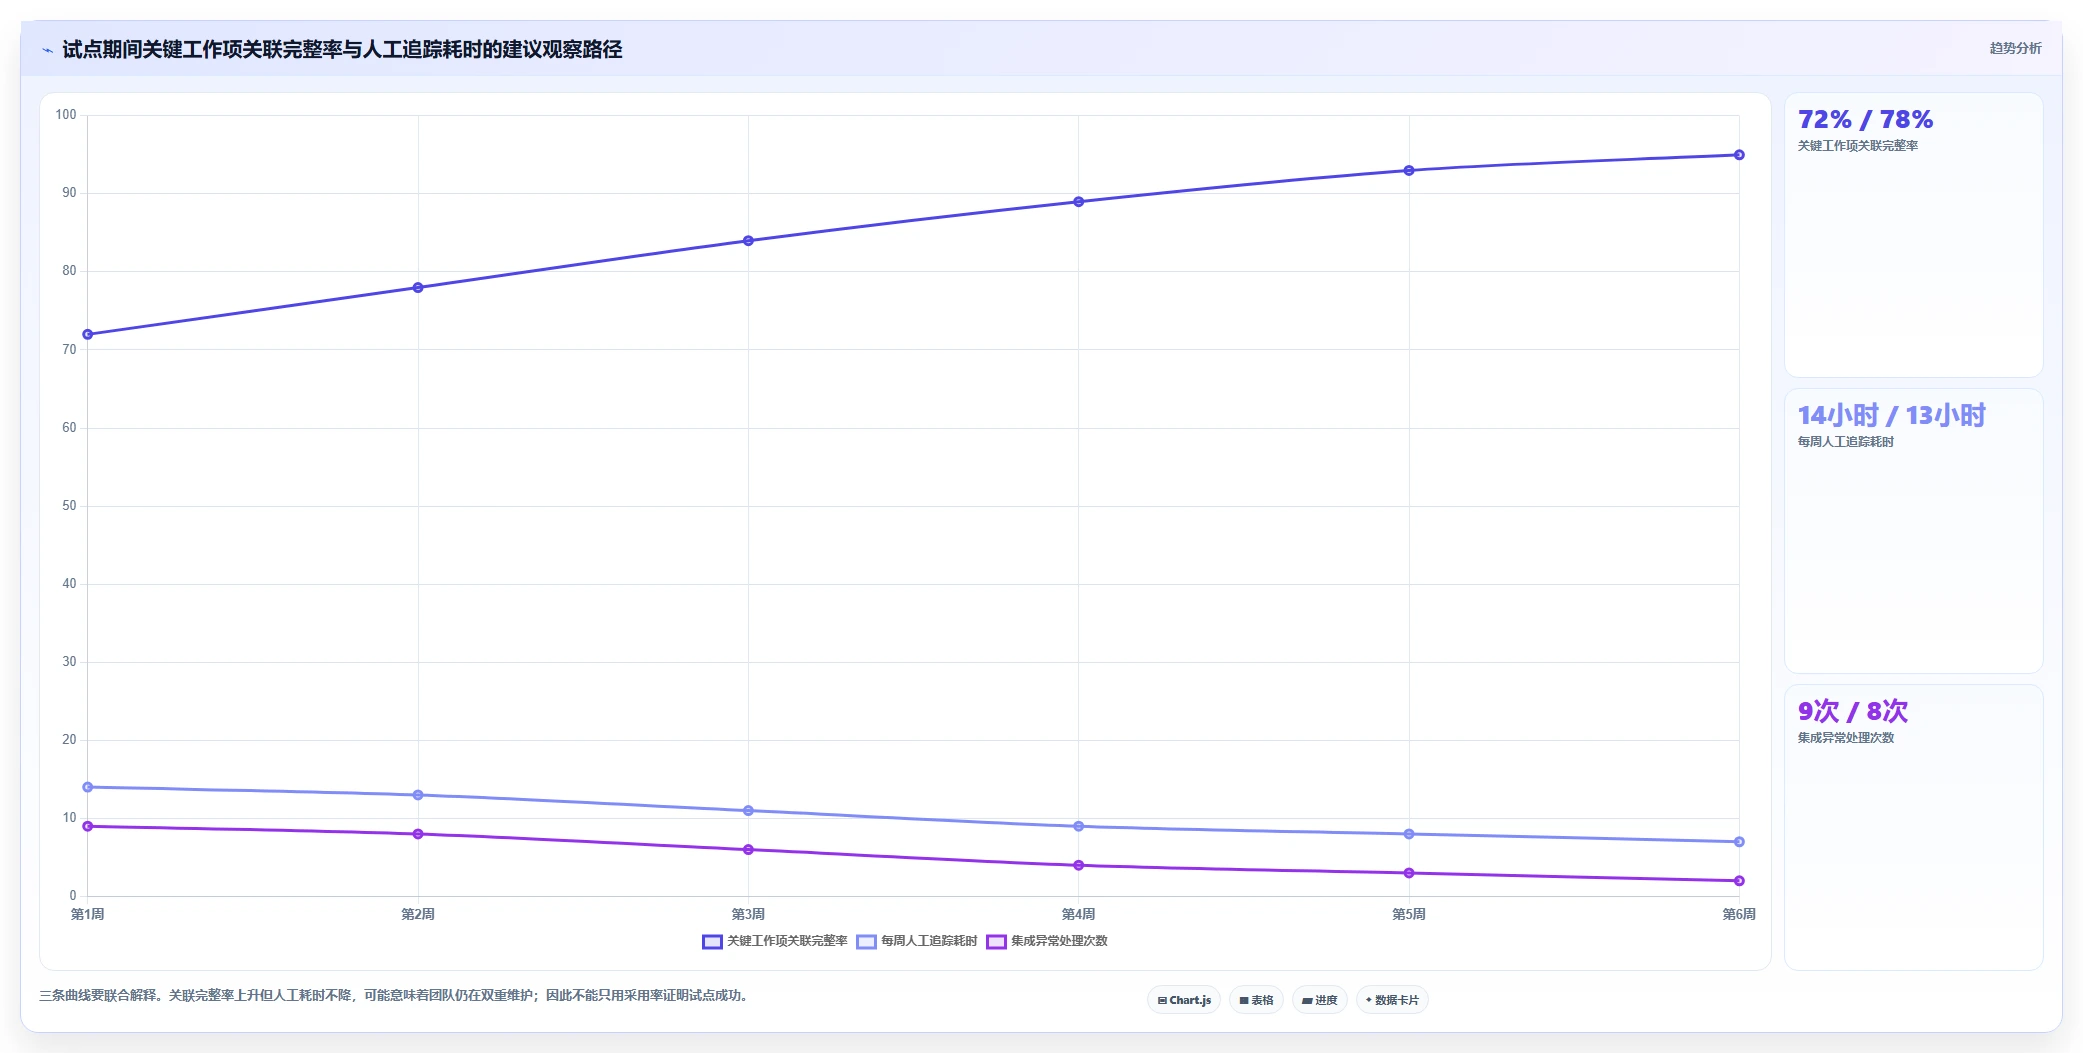Click the 第2周 x-axis label
The width and height of the screenshot is (2083, 1053).
418,914
